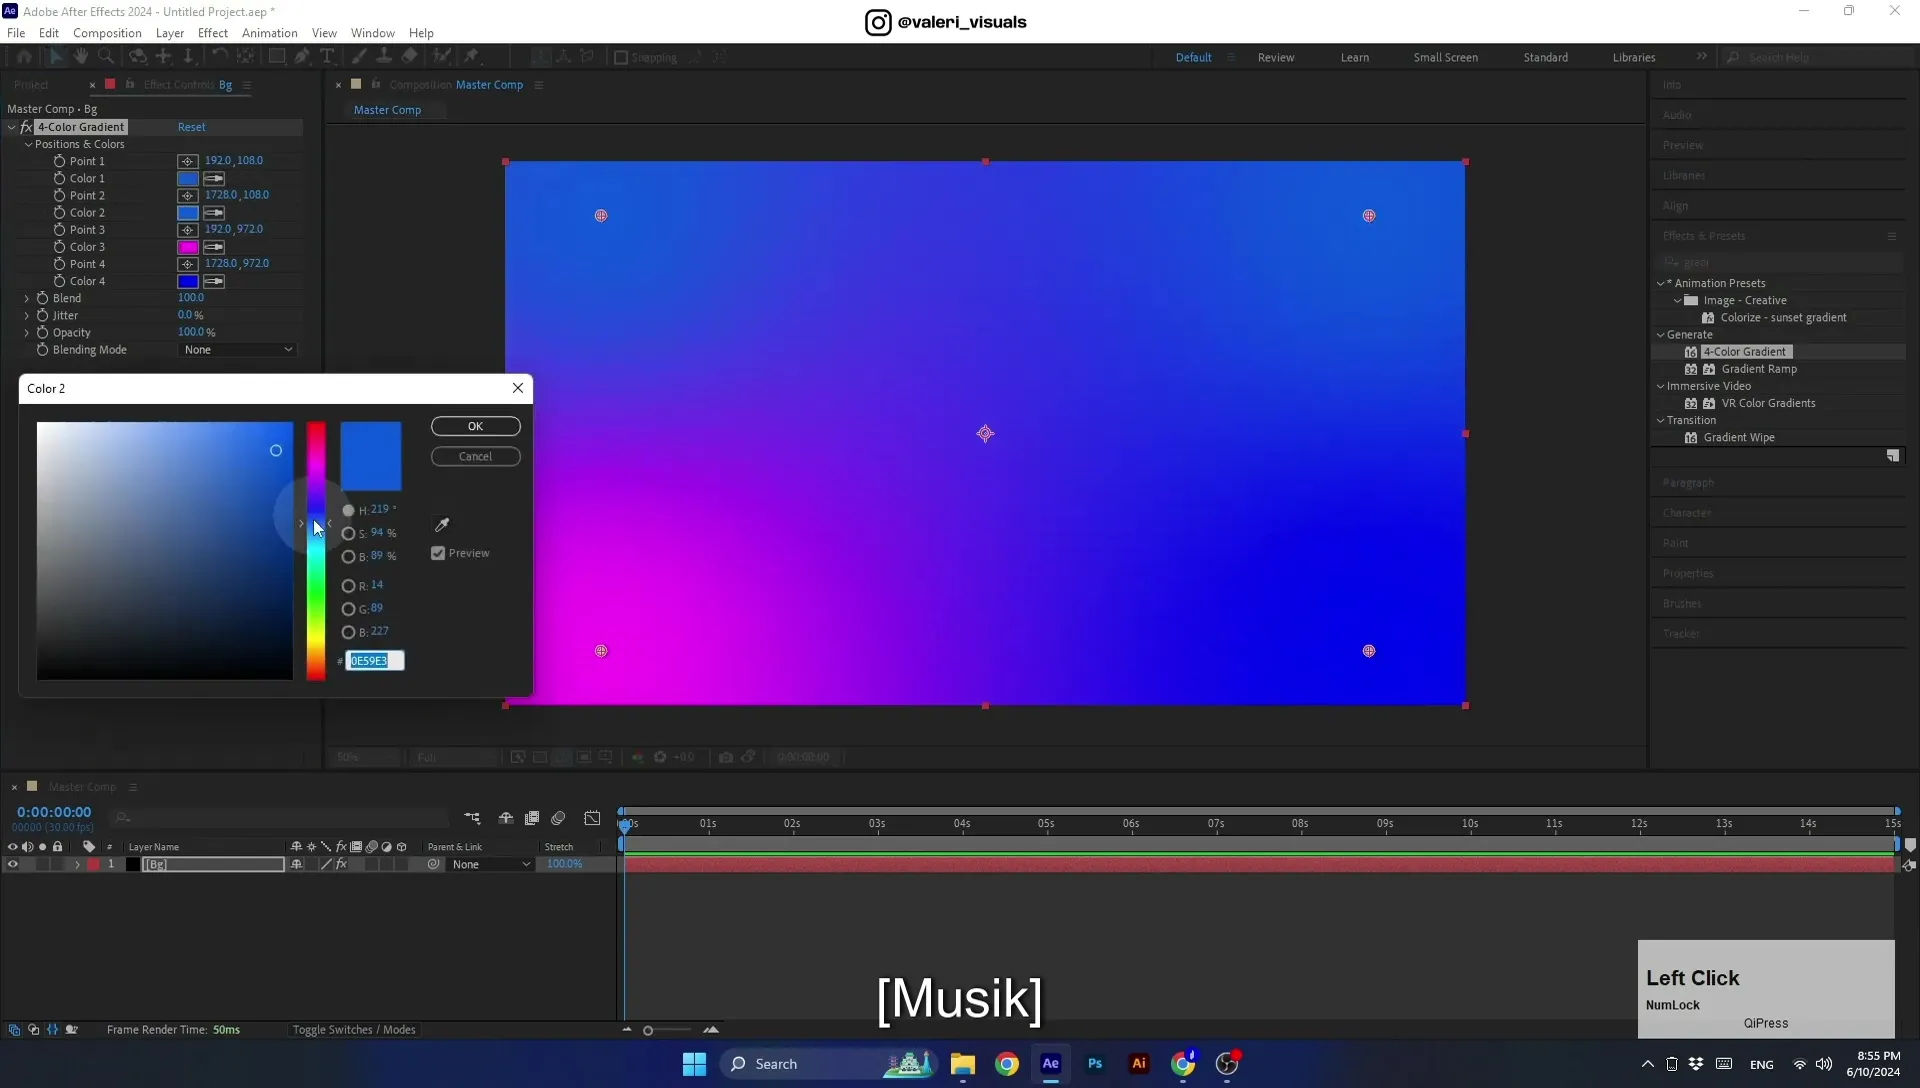1920x1088 pixels.
Task: Collapse the 4-Color Gradient effect
Action: 12,127
